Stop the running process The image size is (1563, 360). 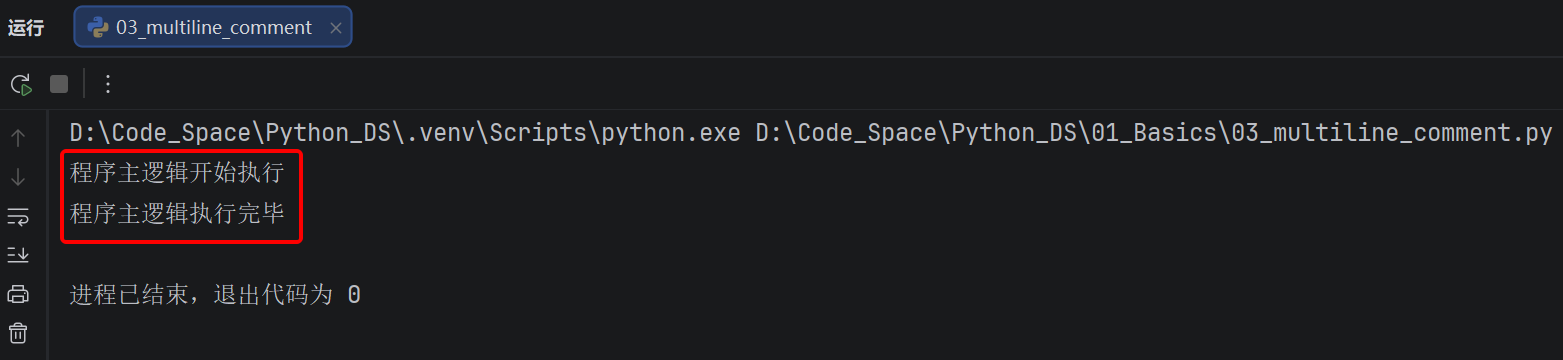point(59,84)
